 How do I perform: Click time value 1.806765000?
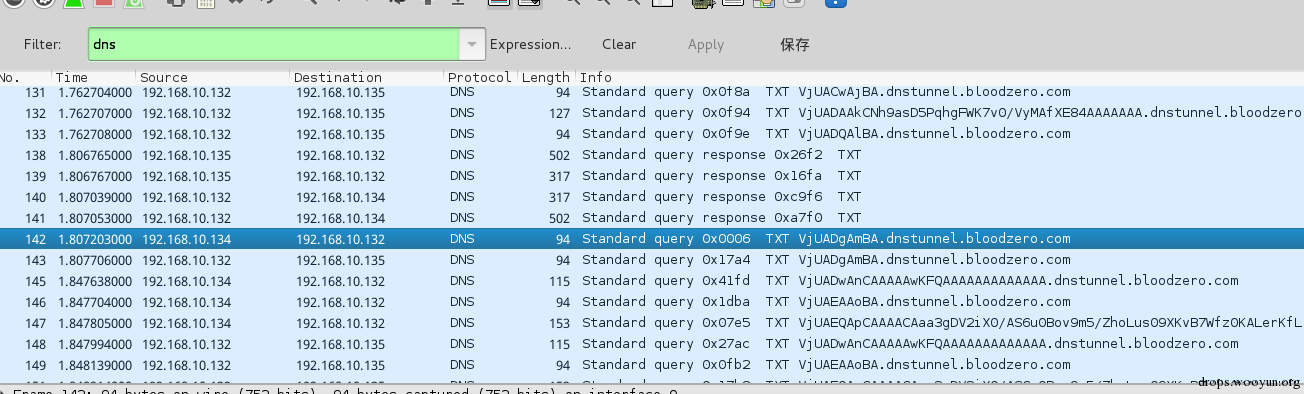click(x=94, y=155)
